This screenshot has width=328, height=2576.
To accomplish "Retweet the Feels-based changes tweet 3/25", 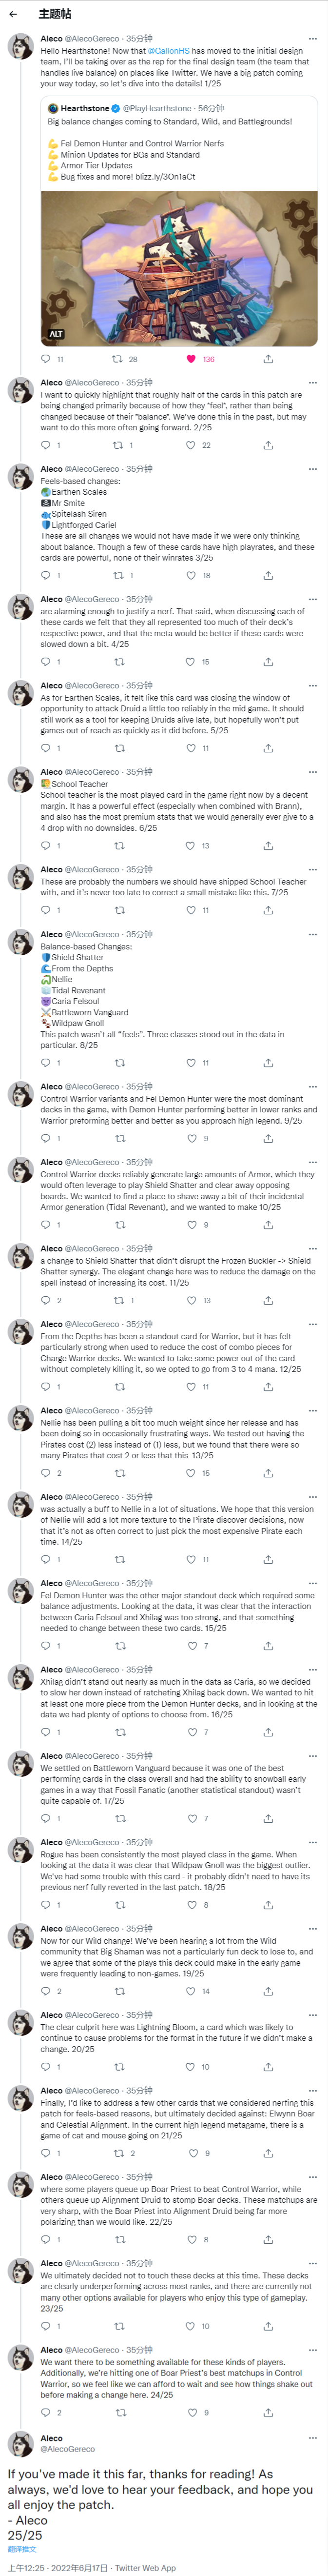I will coord(117,575).
